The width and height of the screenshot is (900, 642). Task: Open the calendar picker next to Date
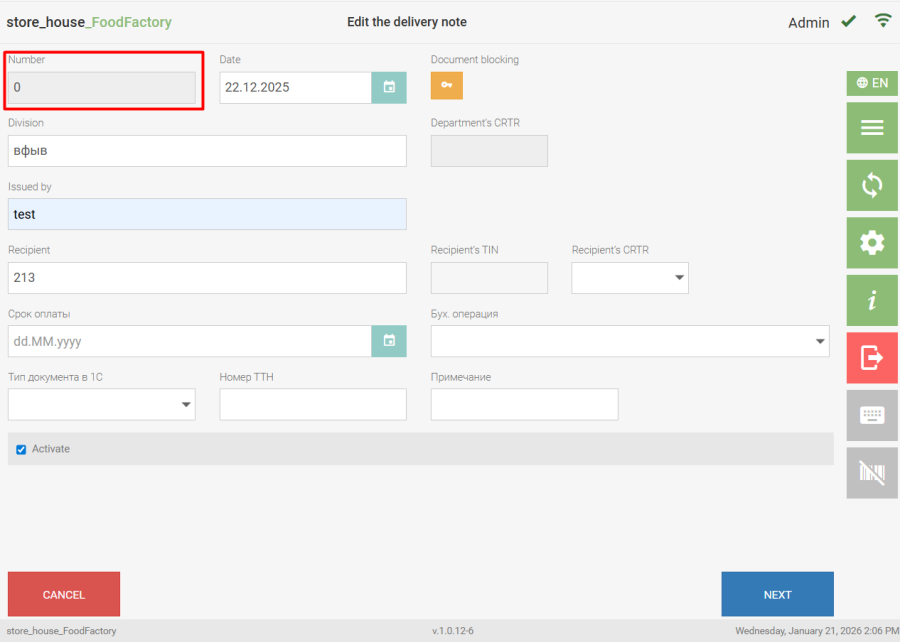pos(389,87)
